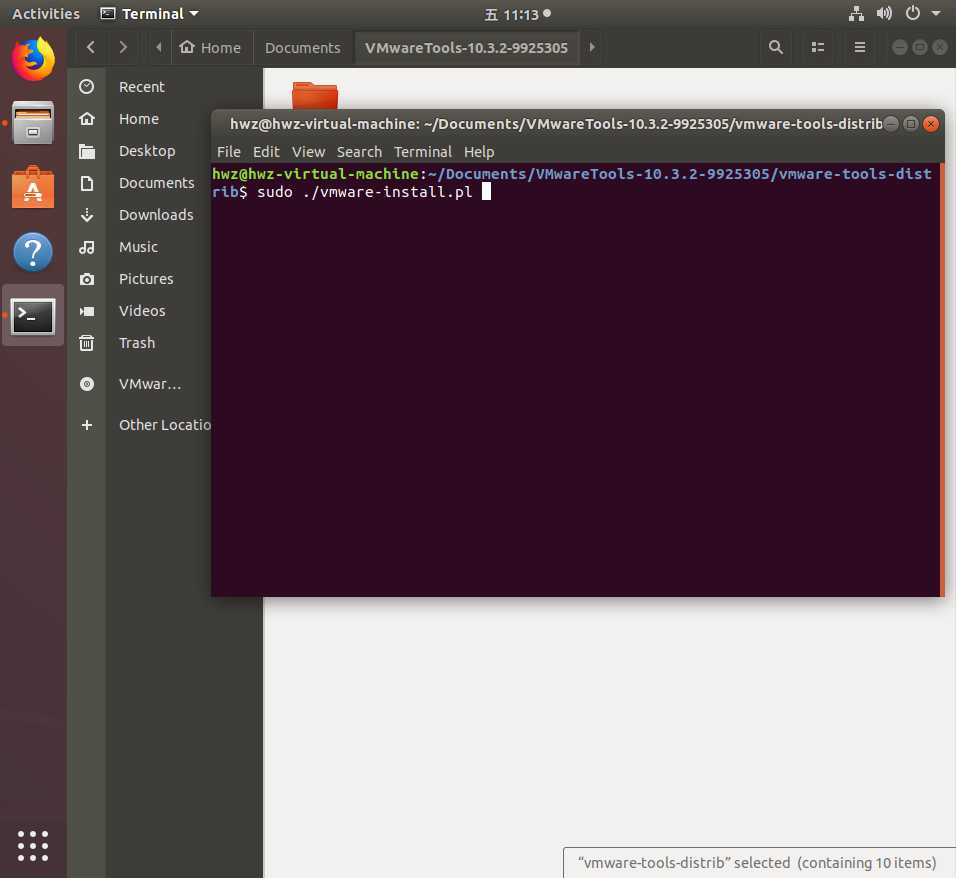The height and width of the screenshot is (878, 956).
Task: Open the Terminal menu in the terminal menubar
Action: pyautogui.click(x=423, y=152)
